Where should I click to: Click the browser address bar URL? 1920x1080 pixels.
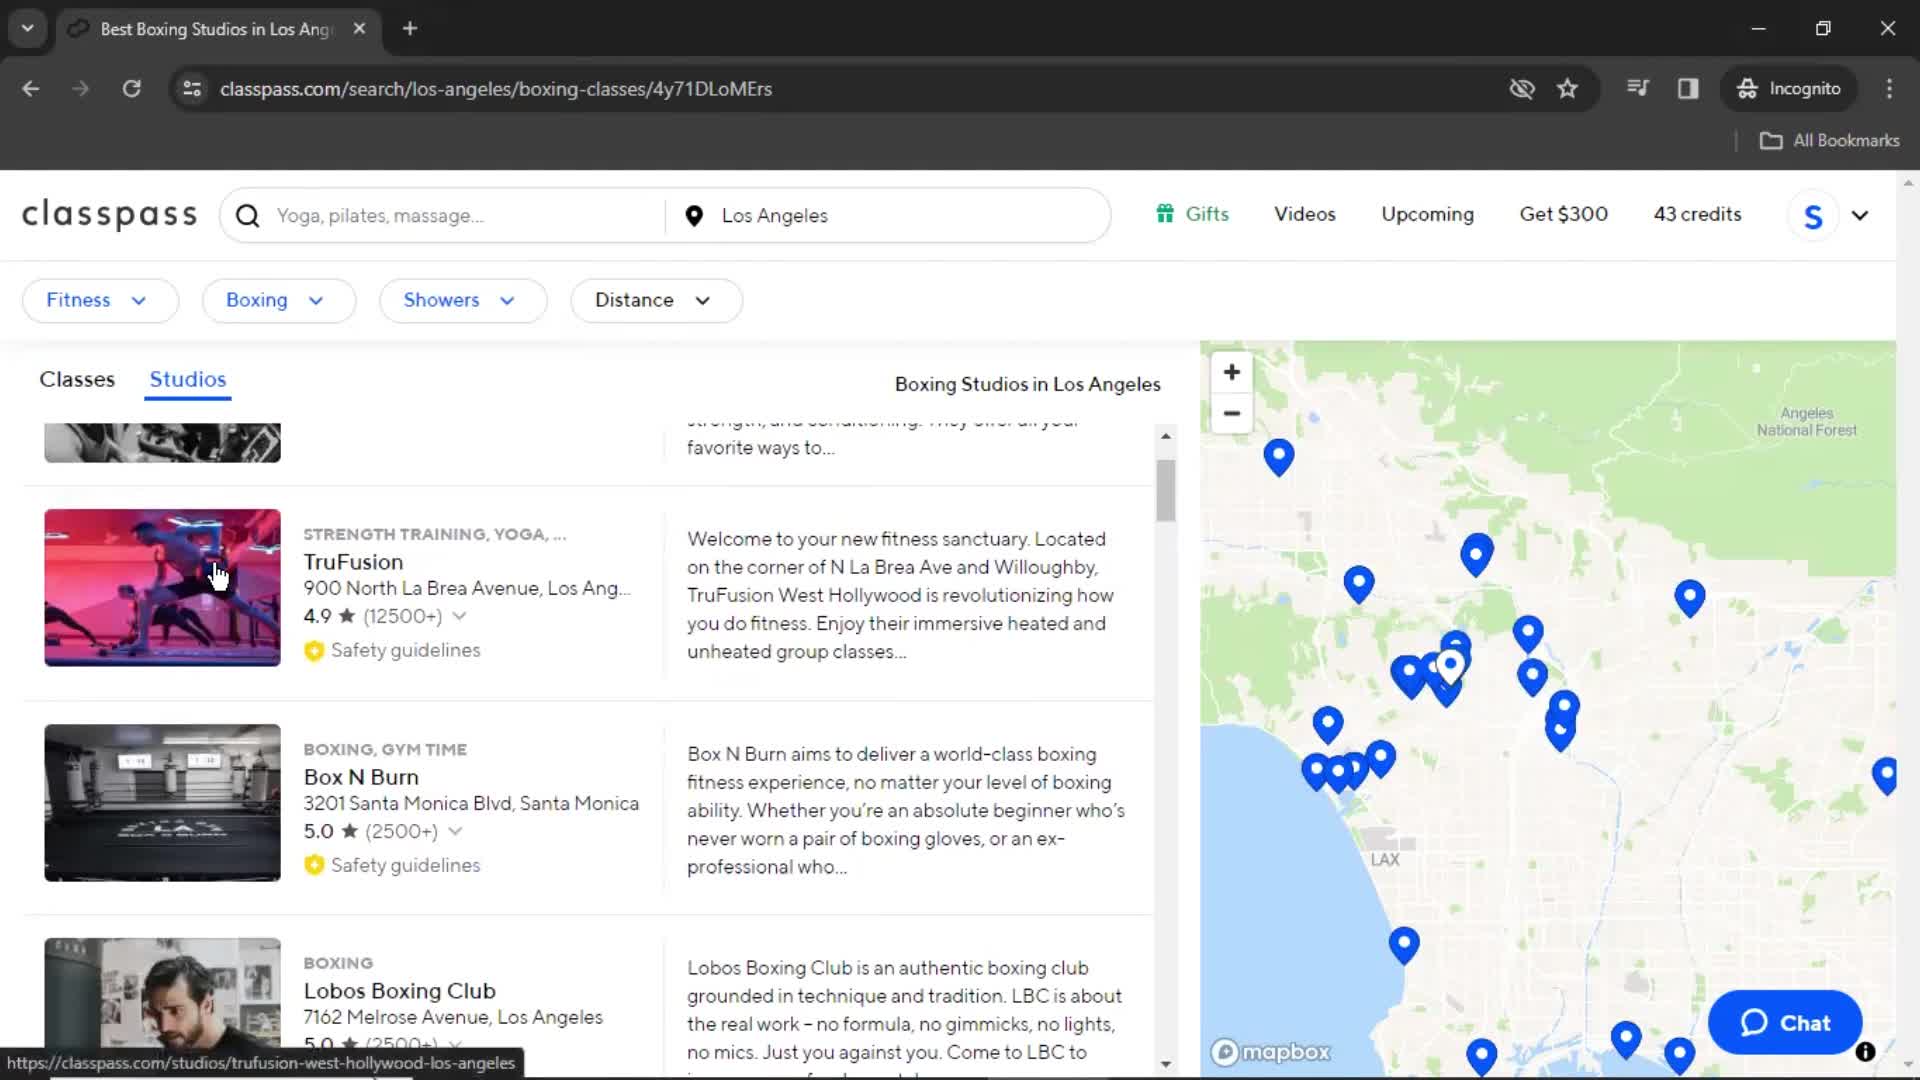pos(496,89)
